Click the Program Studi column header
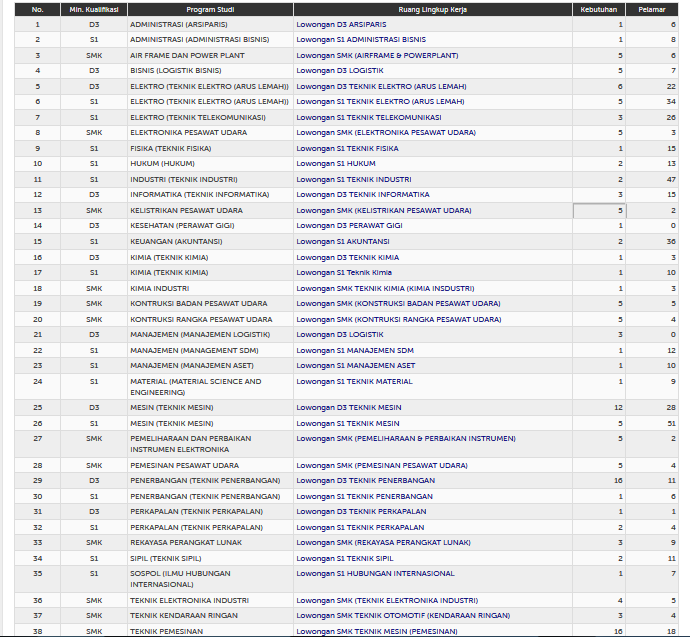The width and height of the screenshot is (690, 637). point(210,9)
